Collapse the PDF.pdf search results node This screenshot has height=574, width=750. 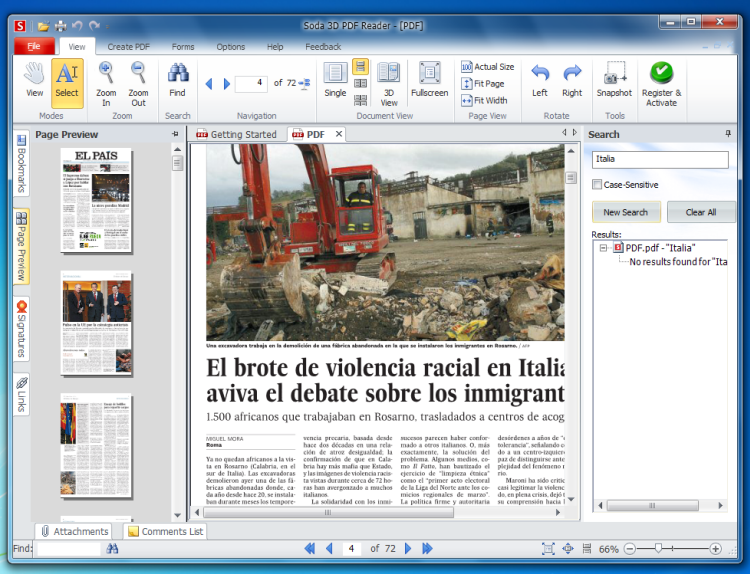pyautogui.click(x=604, y=248)
